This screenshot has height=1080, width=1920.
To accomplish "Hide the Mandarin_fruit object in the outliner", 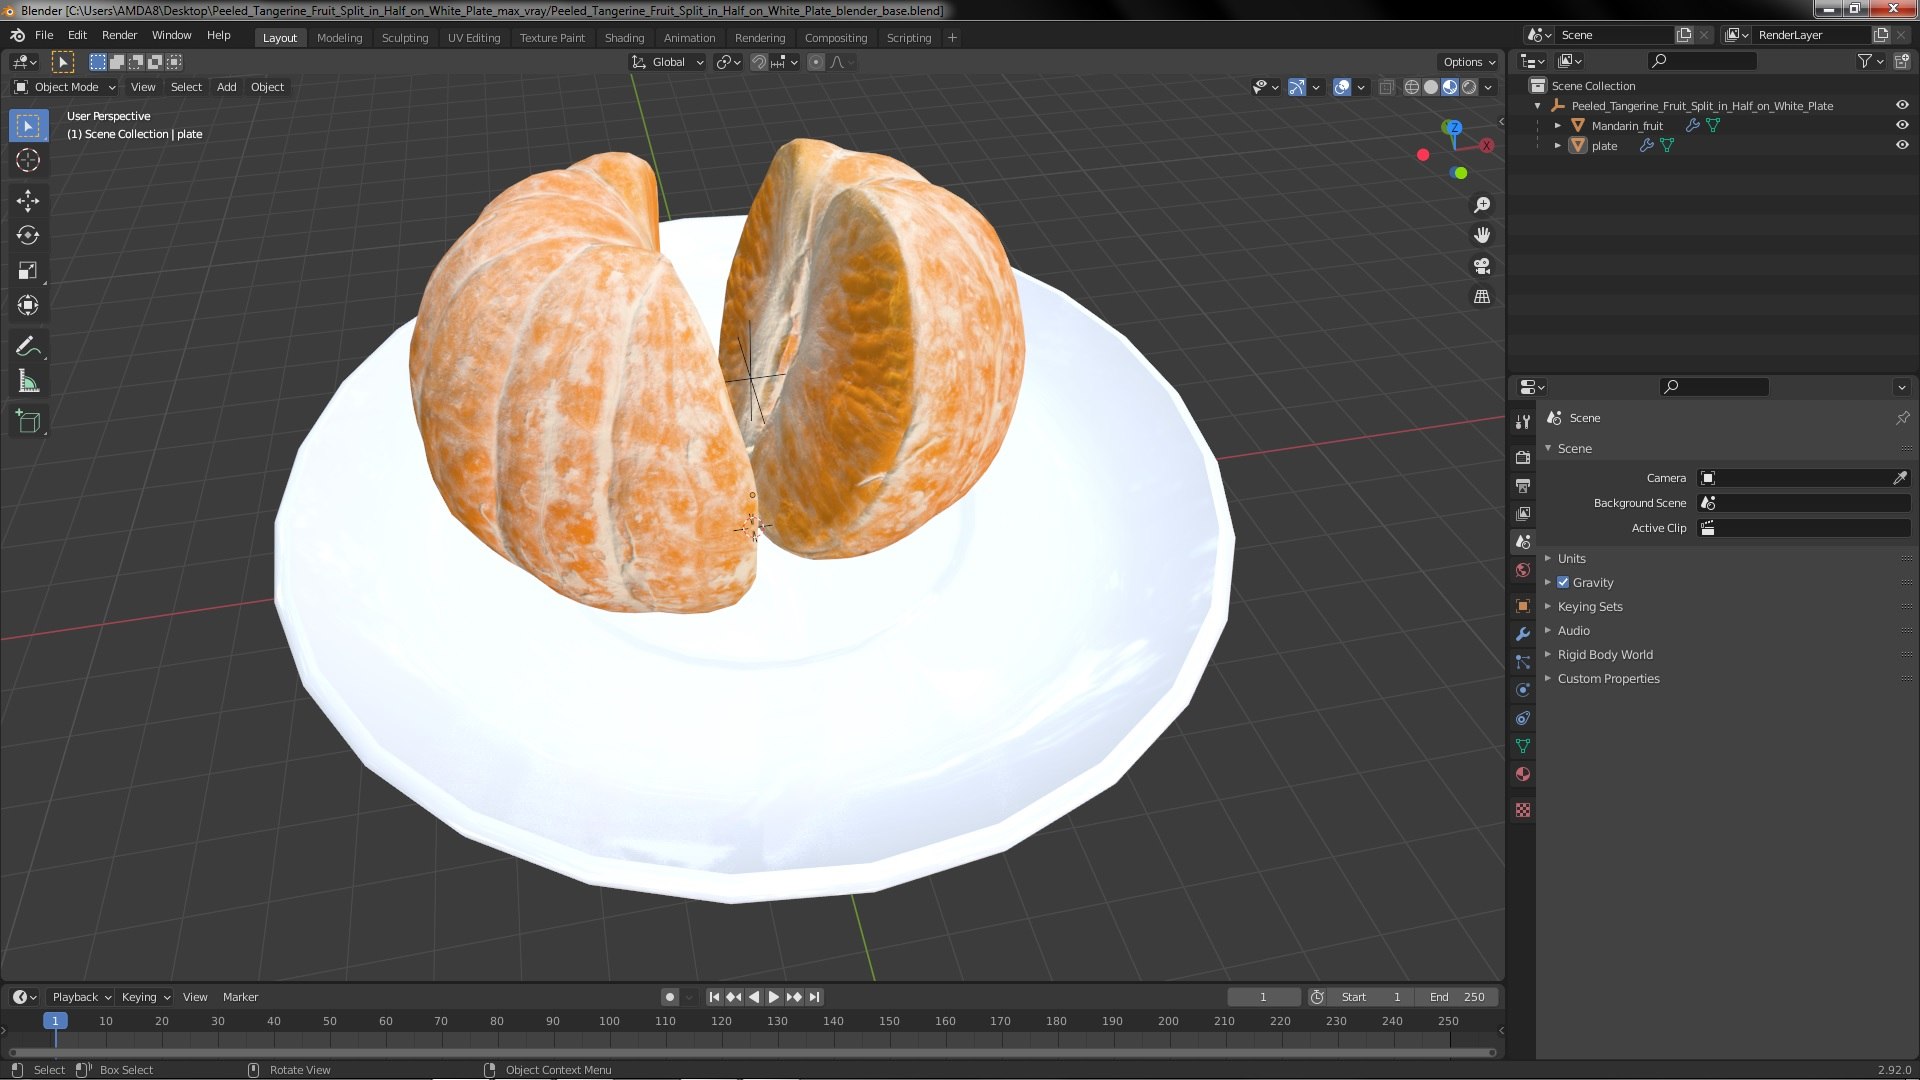I will 1902,125.
